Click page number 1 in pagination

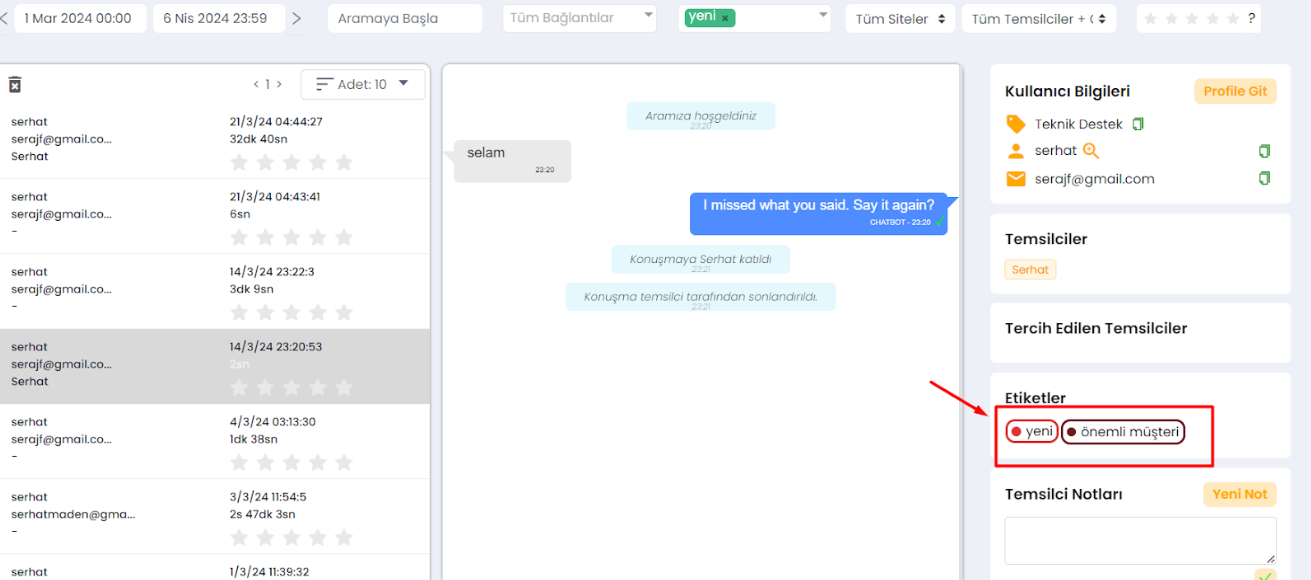tap(268, 85)
